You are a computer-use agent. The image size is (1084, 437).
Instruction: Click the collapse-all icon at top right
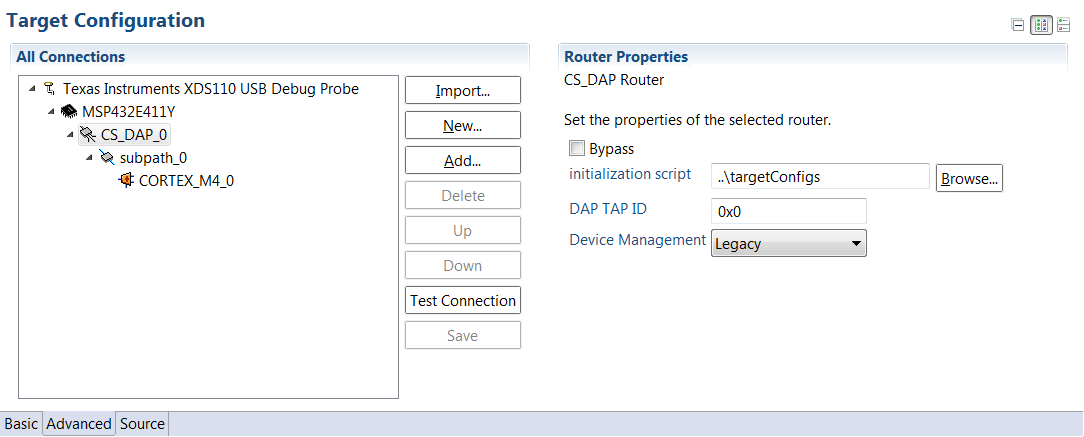tap(1018, 26)
